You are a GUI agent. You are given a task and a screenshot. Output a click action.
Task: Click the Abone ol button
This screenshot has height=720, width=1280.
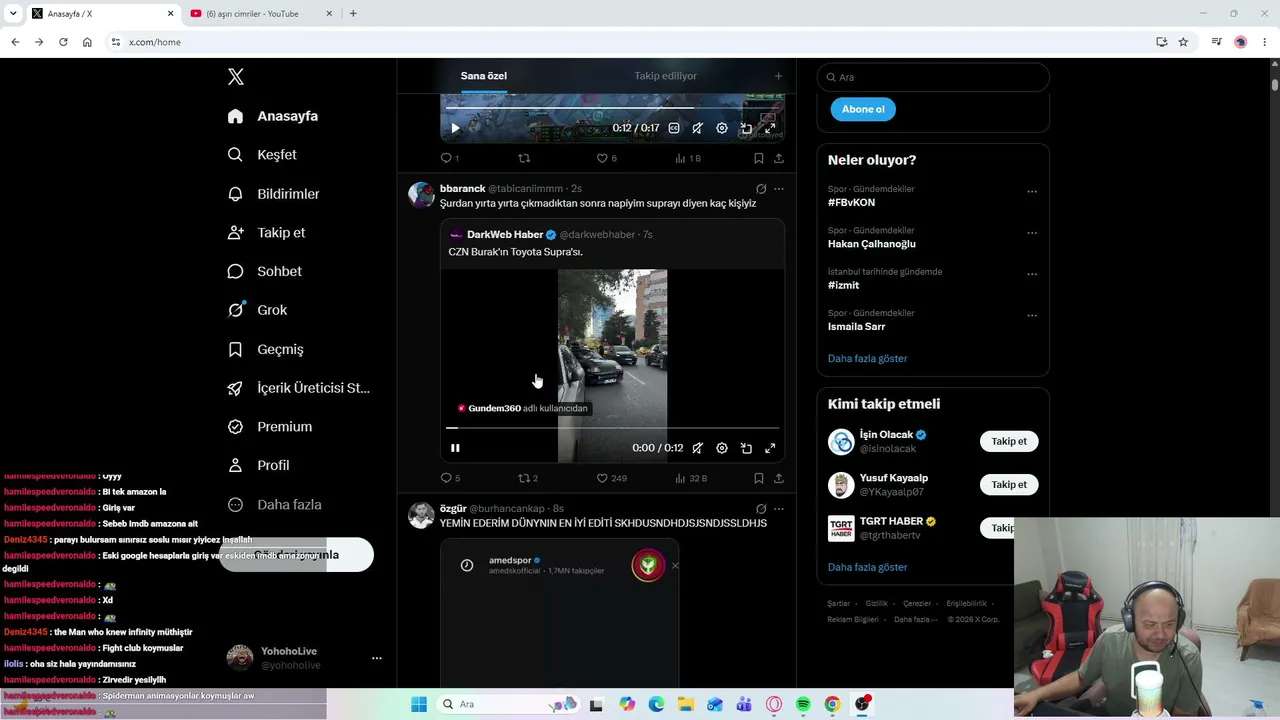[863, 109]
